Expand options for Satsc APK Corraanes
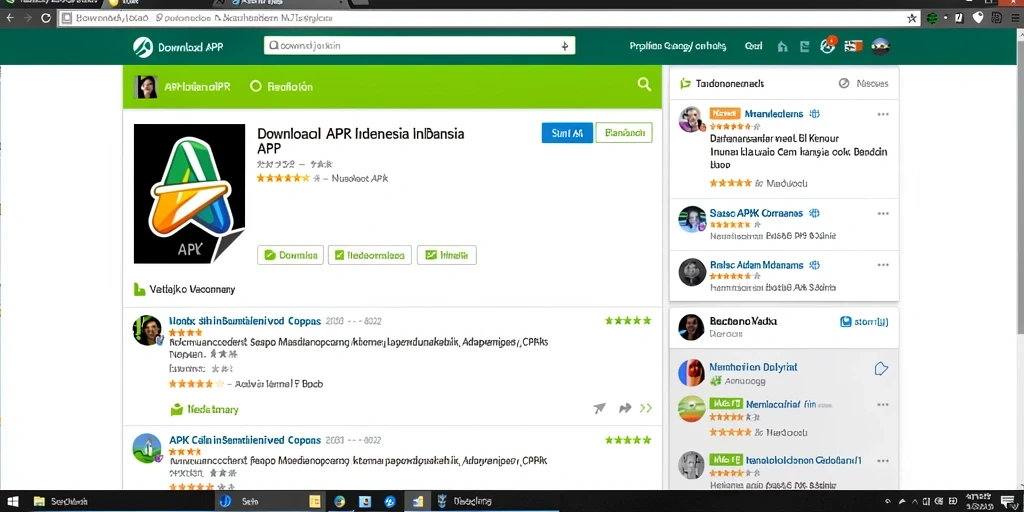The image size is (1024, 512). [883, 214]
